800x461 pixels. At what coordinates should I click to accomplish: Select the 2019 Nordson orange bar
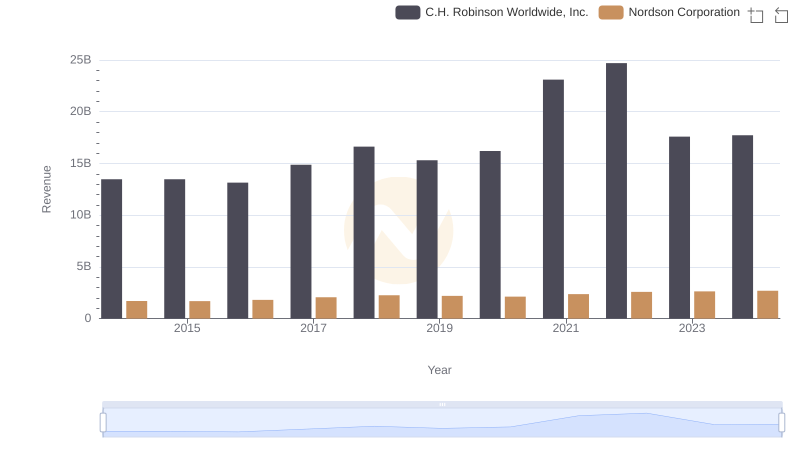(452, 307)
